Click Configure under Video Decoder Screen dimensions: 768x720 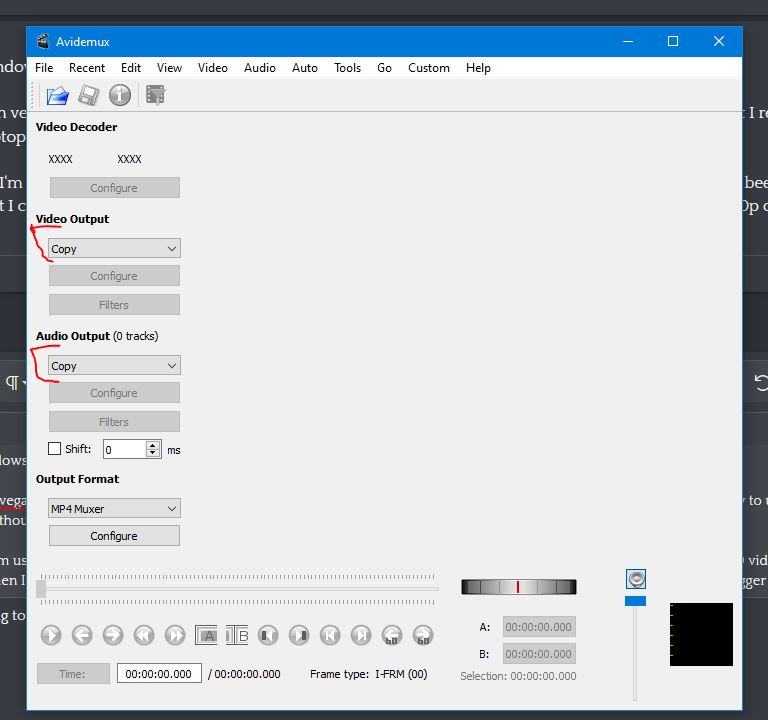[x=115, y=188]
